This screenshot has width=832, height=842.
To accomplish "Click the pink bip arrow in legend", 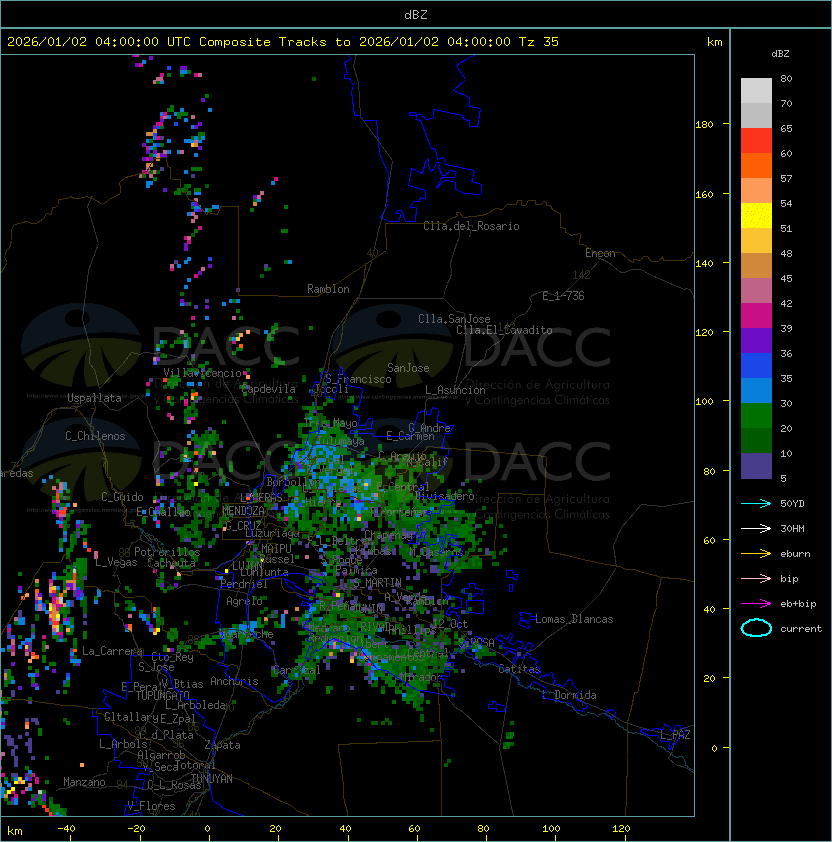I will coord(756,579).
